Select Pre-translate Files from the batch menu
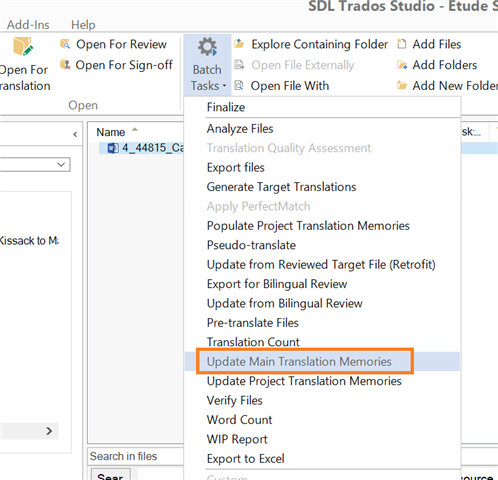Screen dimensions: 498x480 [x=253, y=323]
